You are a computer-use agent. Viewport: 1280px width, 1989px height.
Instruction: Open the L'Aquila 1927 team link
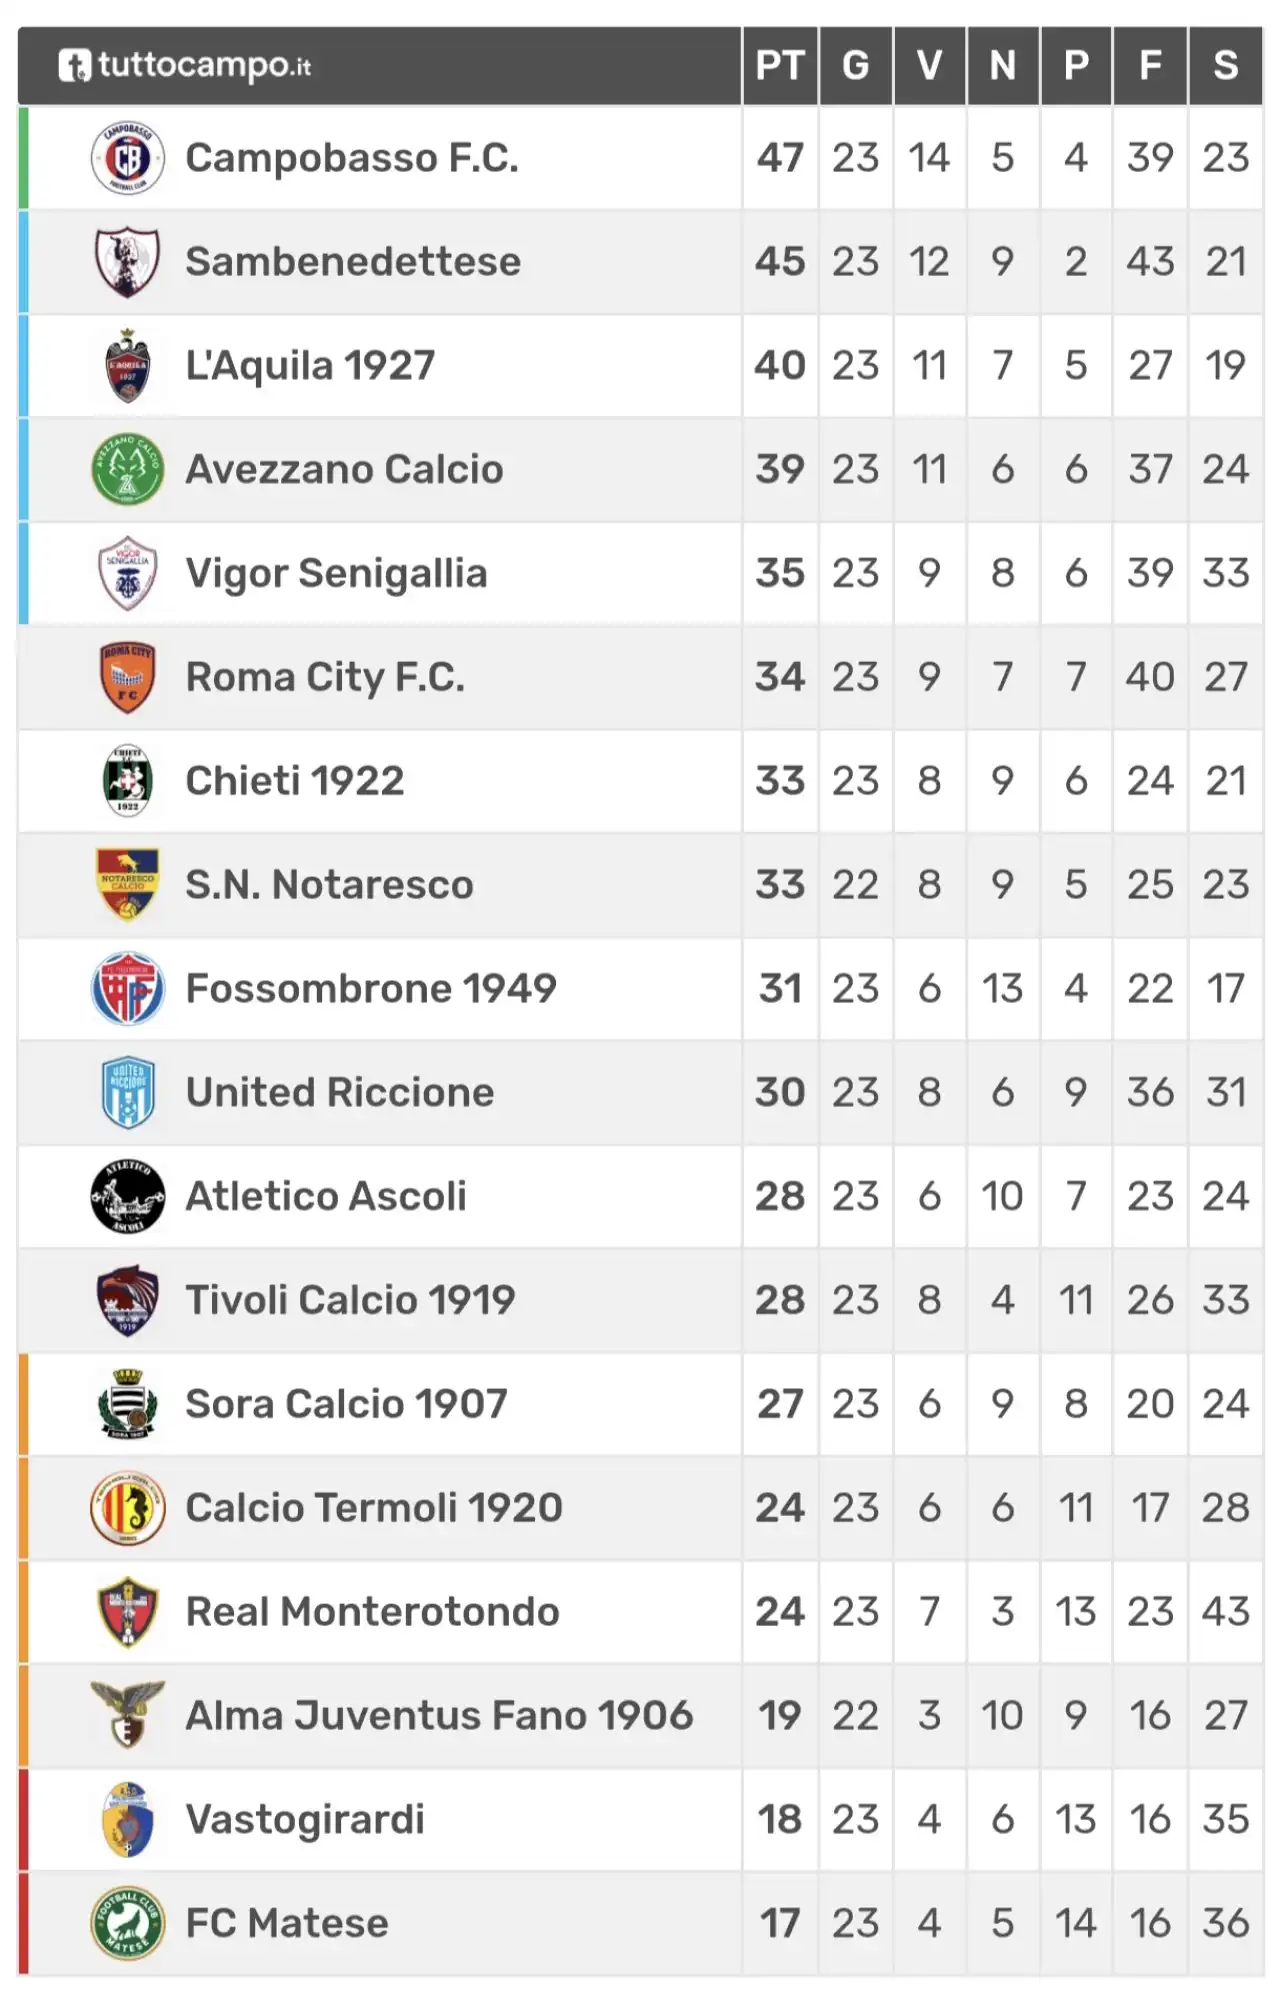pos(310,366)
